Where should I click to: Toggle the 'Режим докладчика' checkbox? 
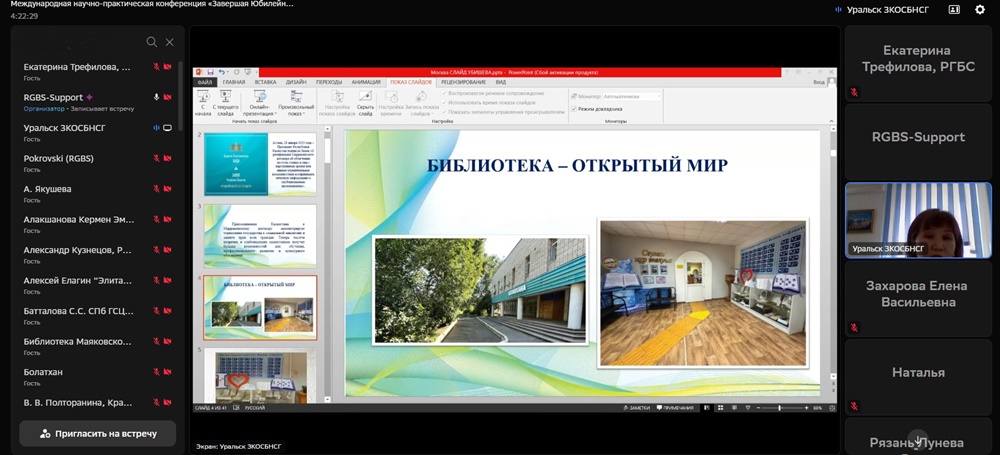[x=574, y=108]
